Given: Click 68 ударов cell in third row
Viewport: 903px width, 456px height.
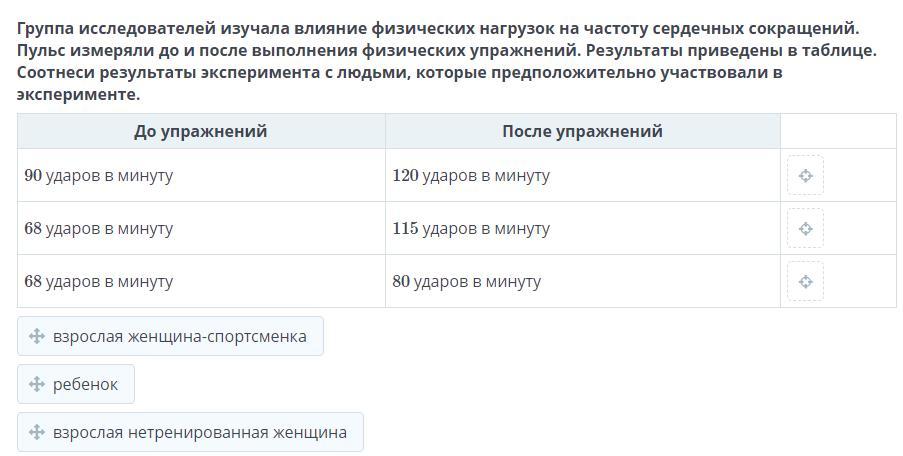Looking at the screenshot, I should 99,282.
